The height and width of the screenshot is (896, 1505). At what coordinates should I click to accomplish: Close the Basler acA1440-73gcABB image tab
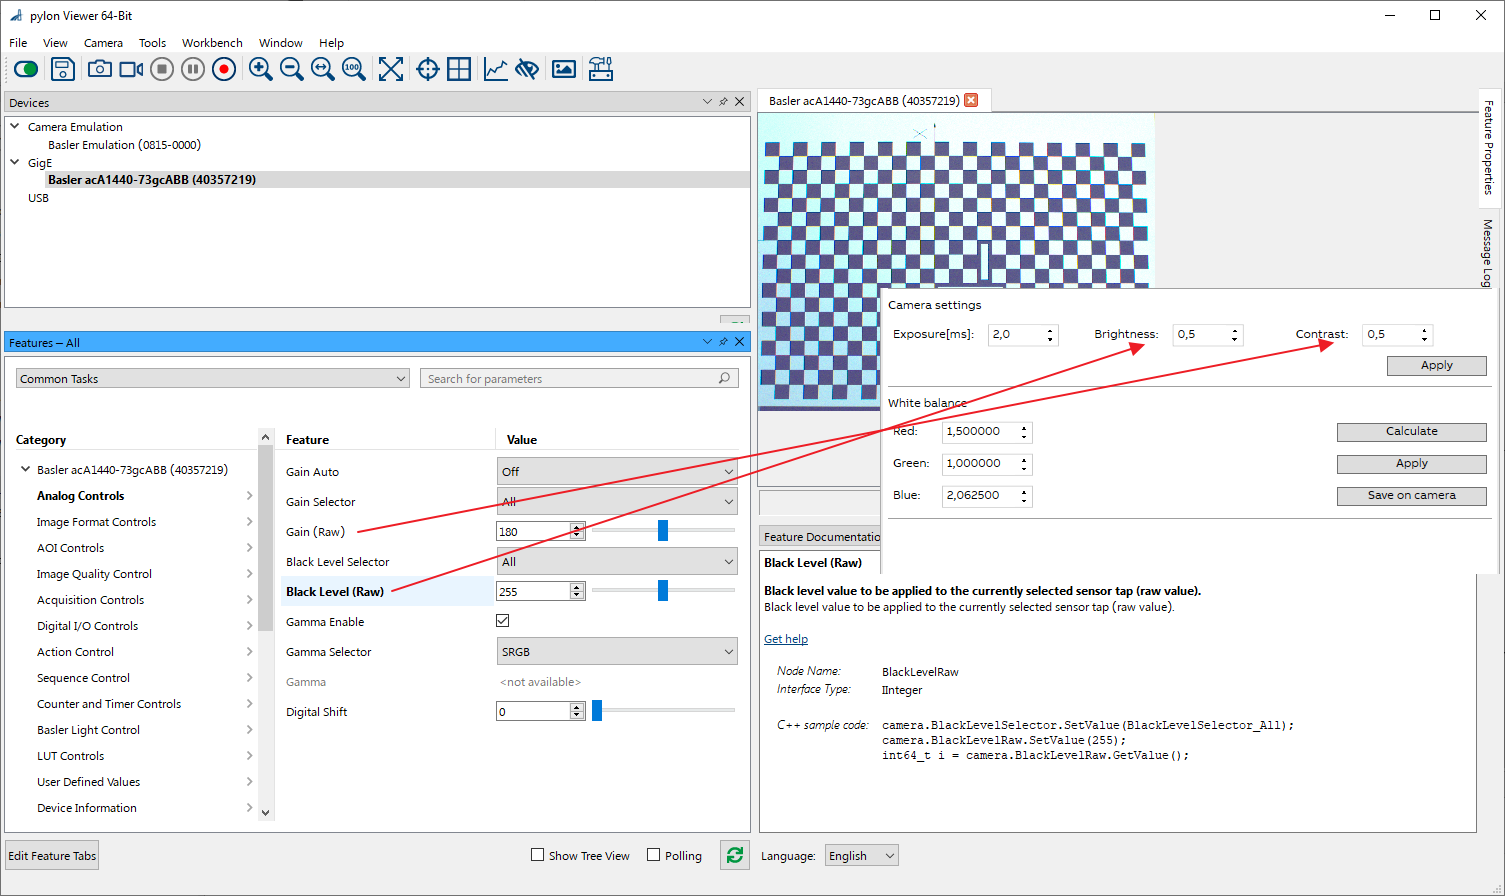[x=971, y=100]
